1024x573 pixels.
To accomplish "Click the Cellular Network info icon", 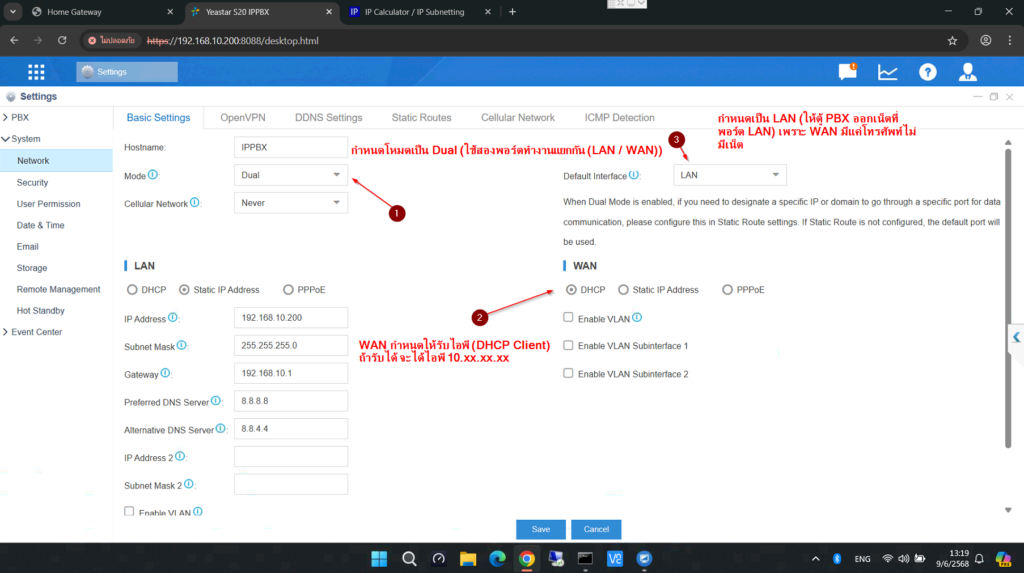I will [195, 203].
